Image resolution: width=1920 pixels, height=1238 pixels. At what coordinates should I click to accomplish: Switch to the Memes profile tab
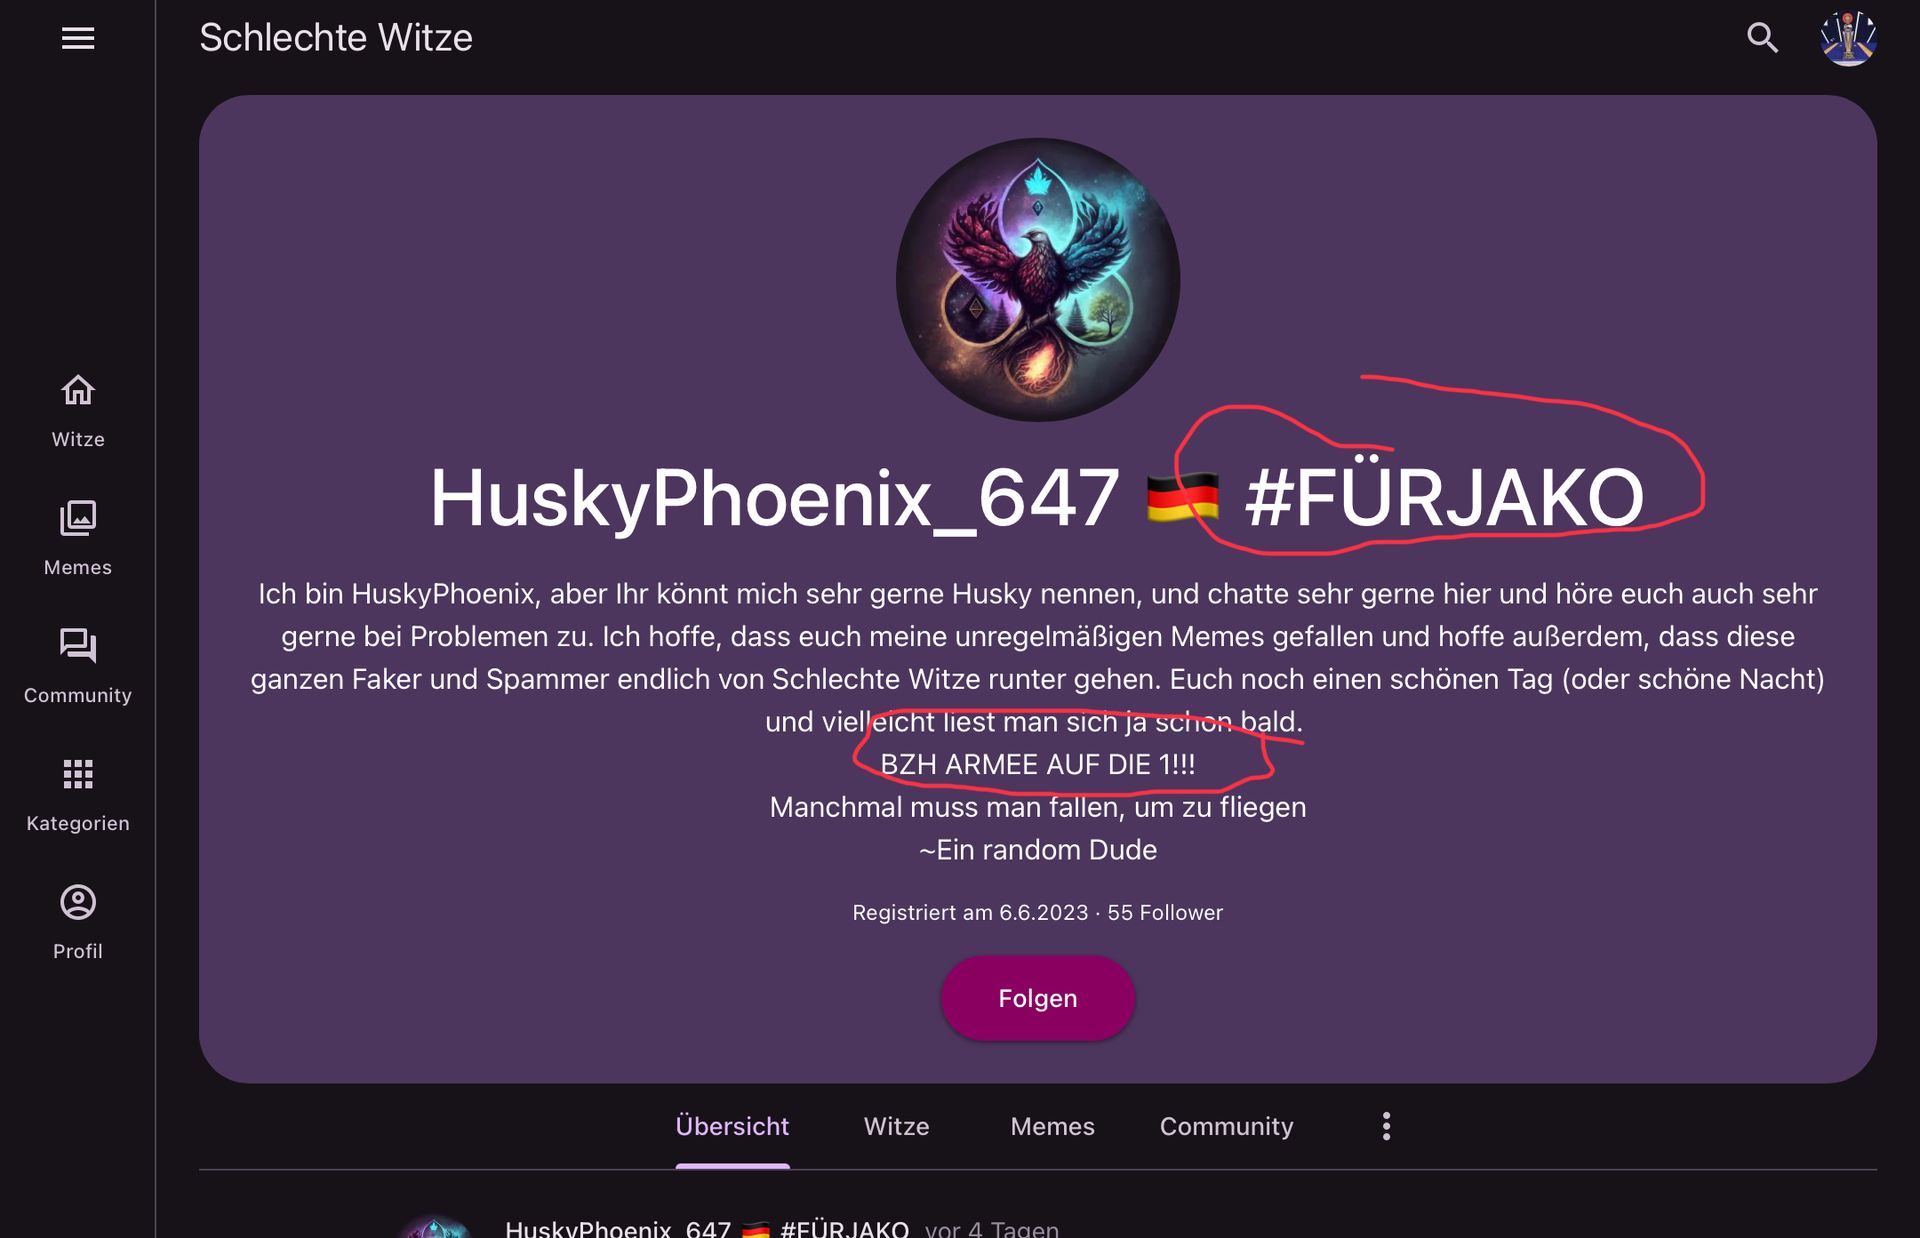click(1052, 1127)
